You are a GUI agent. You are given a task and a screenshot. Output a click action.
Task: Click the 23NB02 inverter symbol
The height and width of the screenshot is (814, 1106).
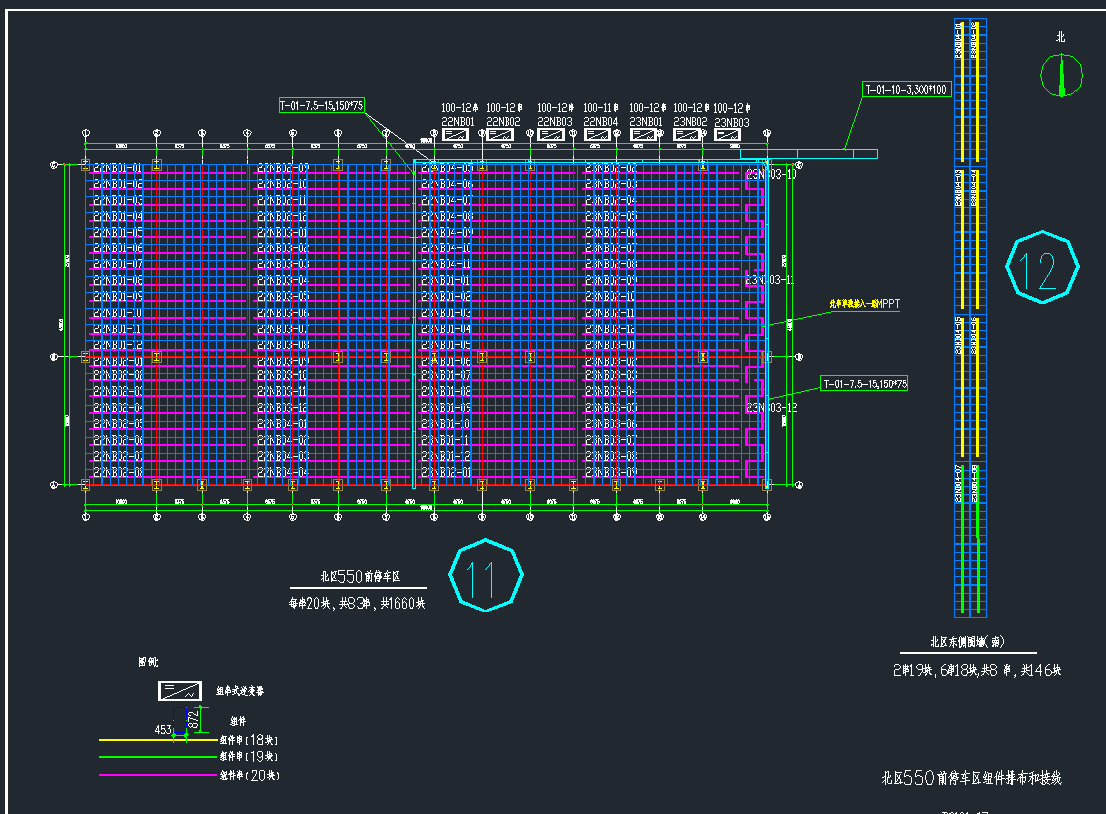pos(688,134)
